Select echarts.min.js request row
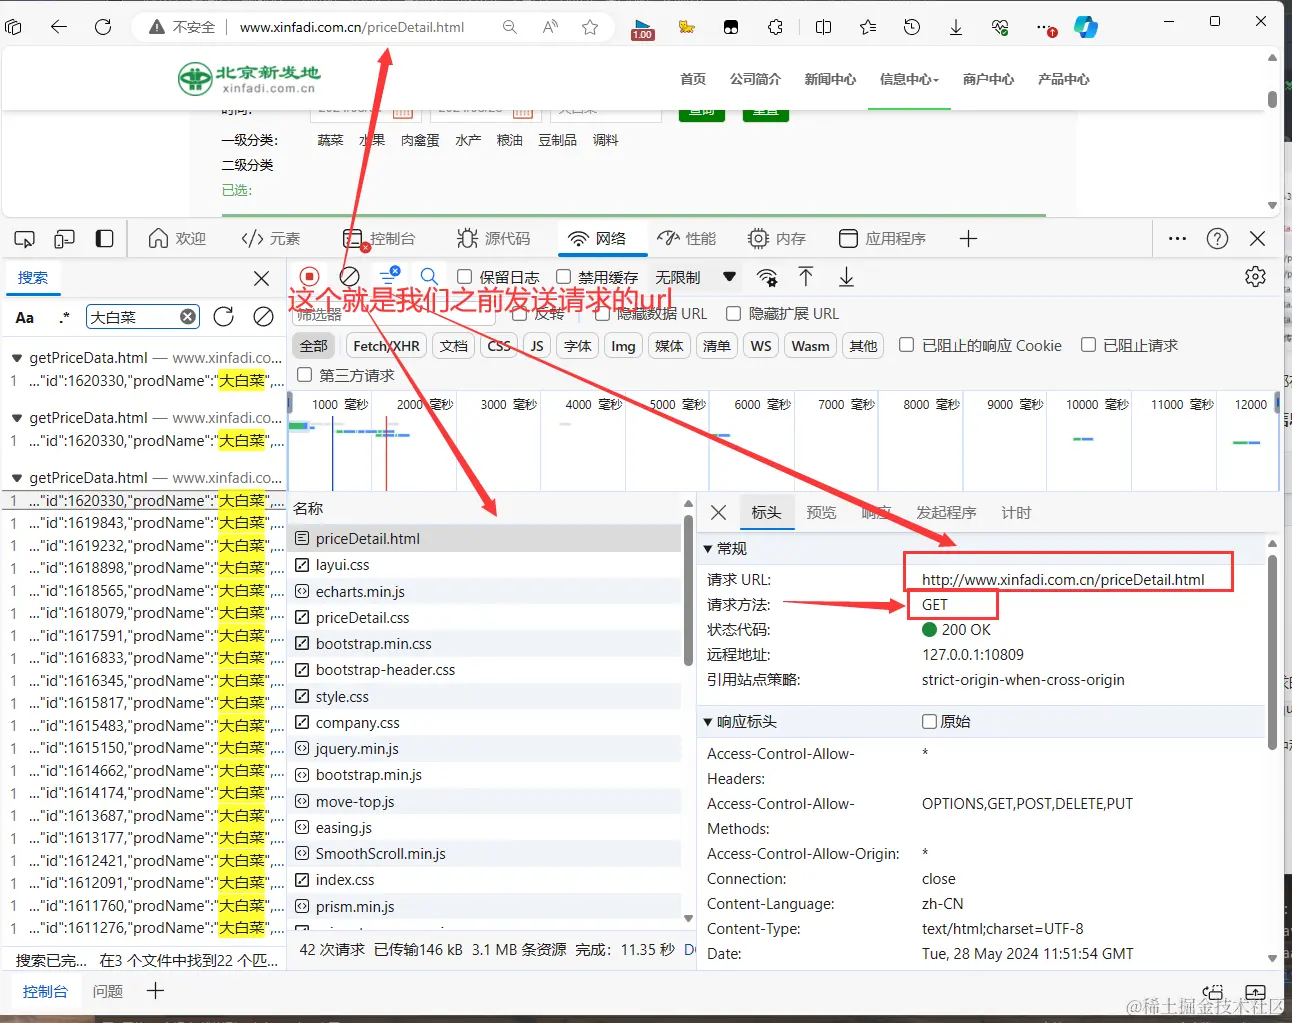The width and height of the screenshot is (1292, 1023). [x=485, y=591]
